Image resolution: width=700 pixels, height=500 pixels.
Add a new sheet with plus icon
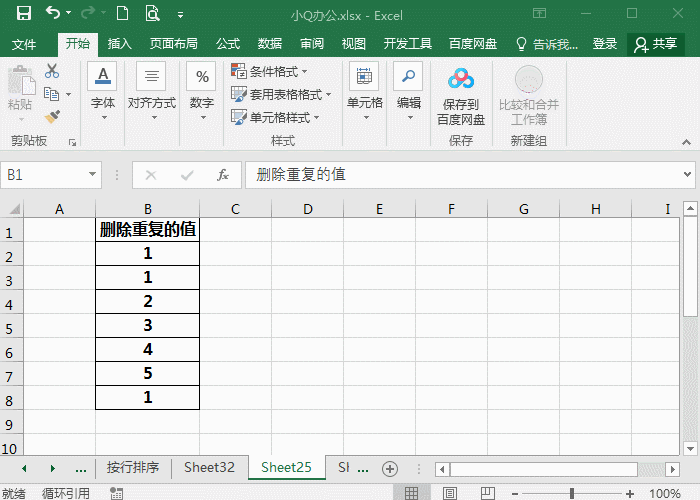390,468
